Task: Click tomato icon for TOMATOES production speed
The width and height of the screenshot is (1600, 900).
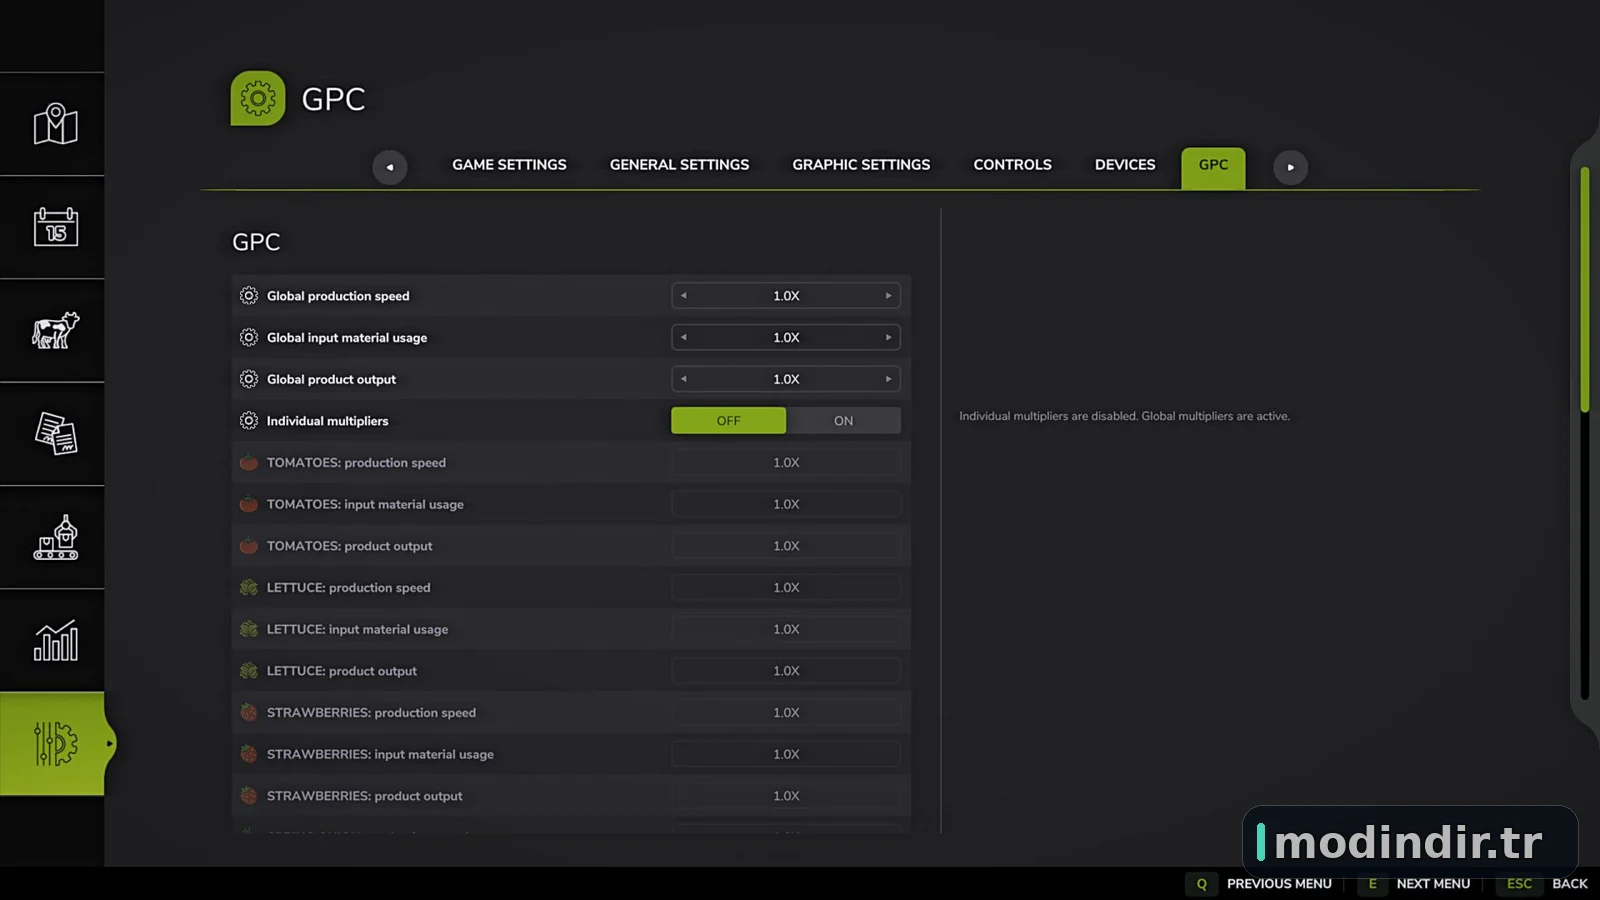Action: (249, 463)
